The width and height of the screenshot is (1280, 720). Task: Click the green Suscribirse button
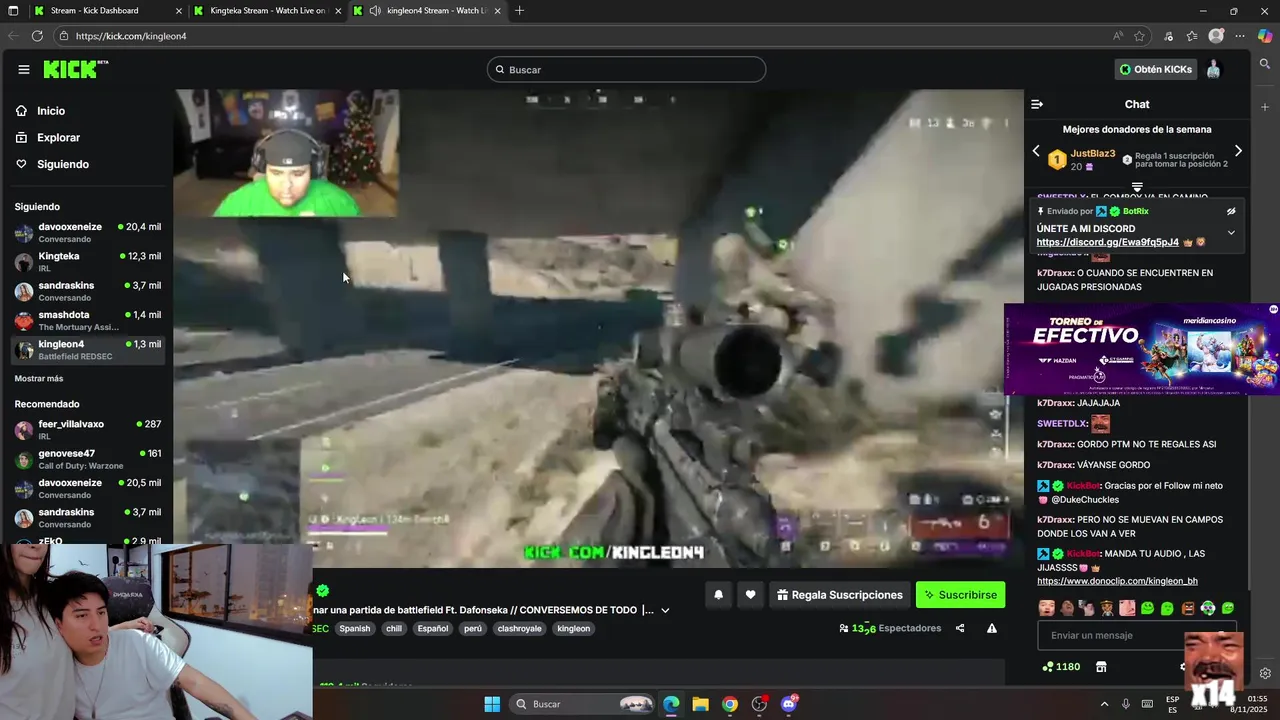[x=960, y=595]
